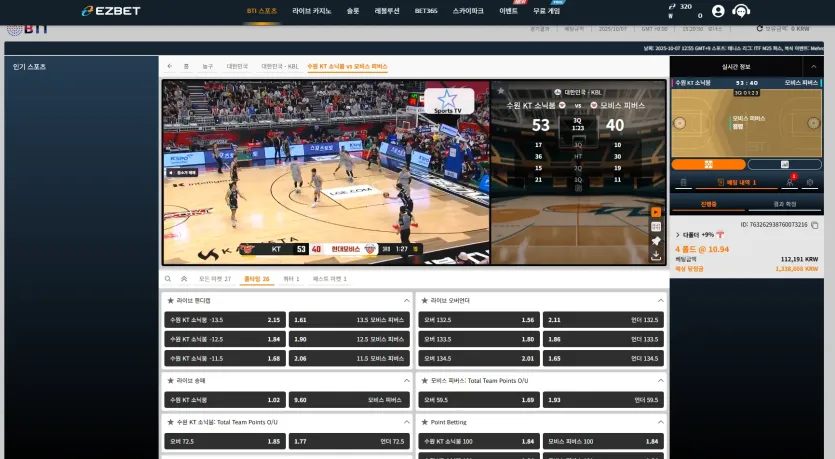Open the scoreboard stats icon
Image resolution: width=835 pixels, height=459 pixels.
656,226
